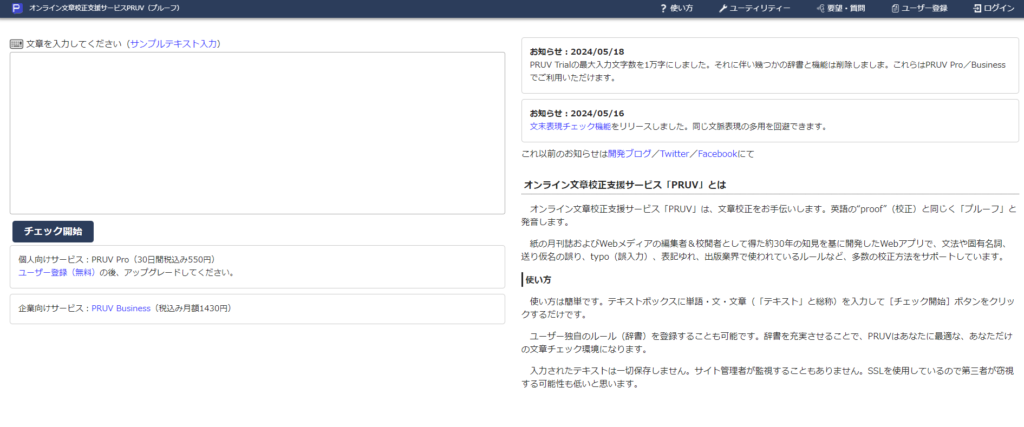Click the site title オンライン文章校正支援サービスPRUV
Viewport: 1024px width, 427px height.
pos(104,8)
